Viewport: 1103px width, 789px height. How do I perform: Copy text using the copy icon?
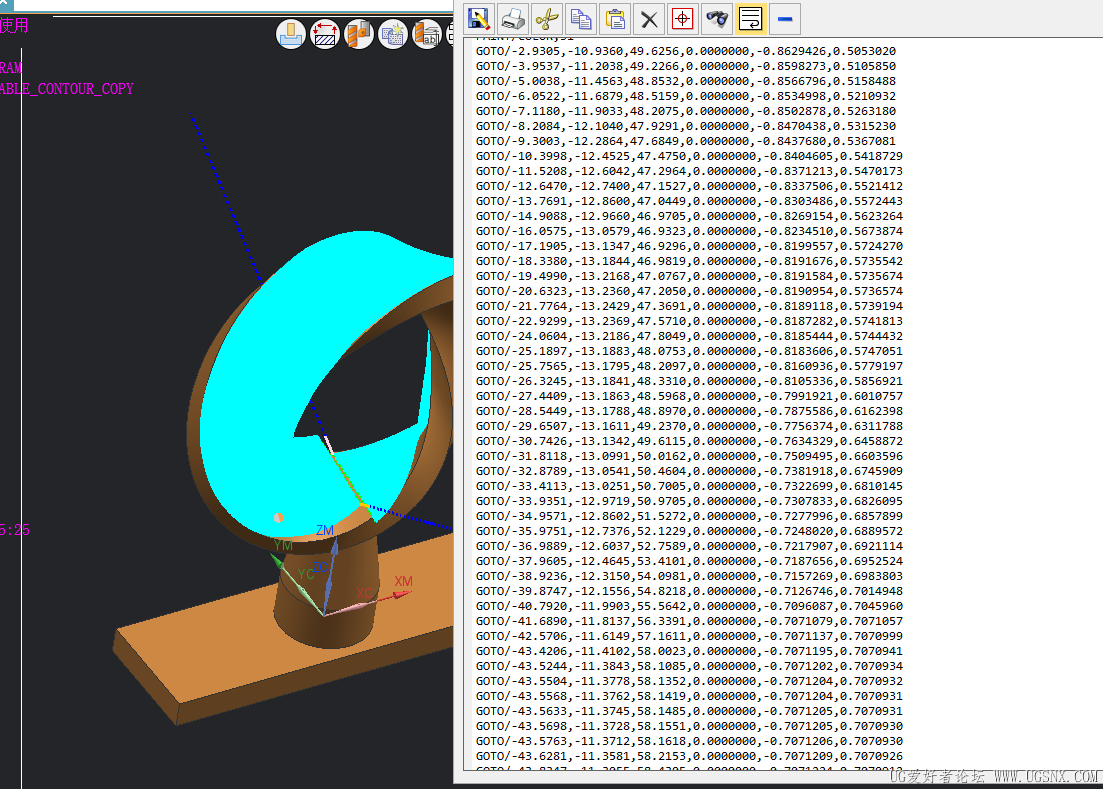pos(581,19)
